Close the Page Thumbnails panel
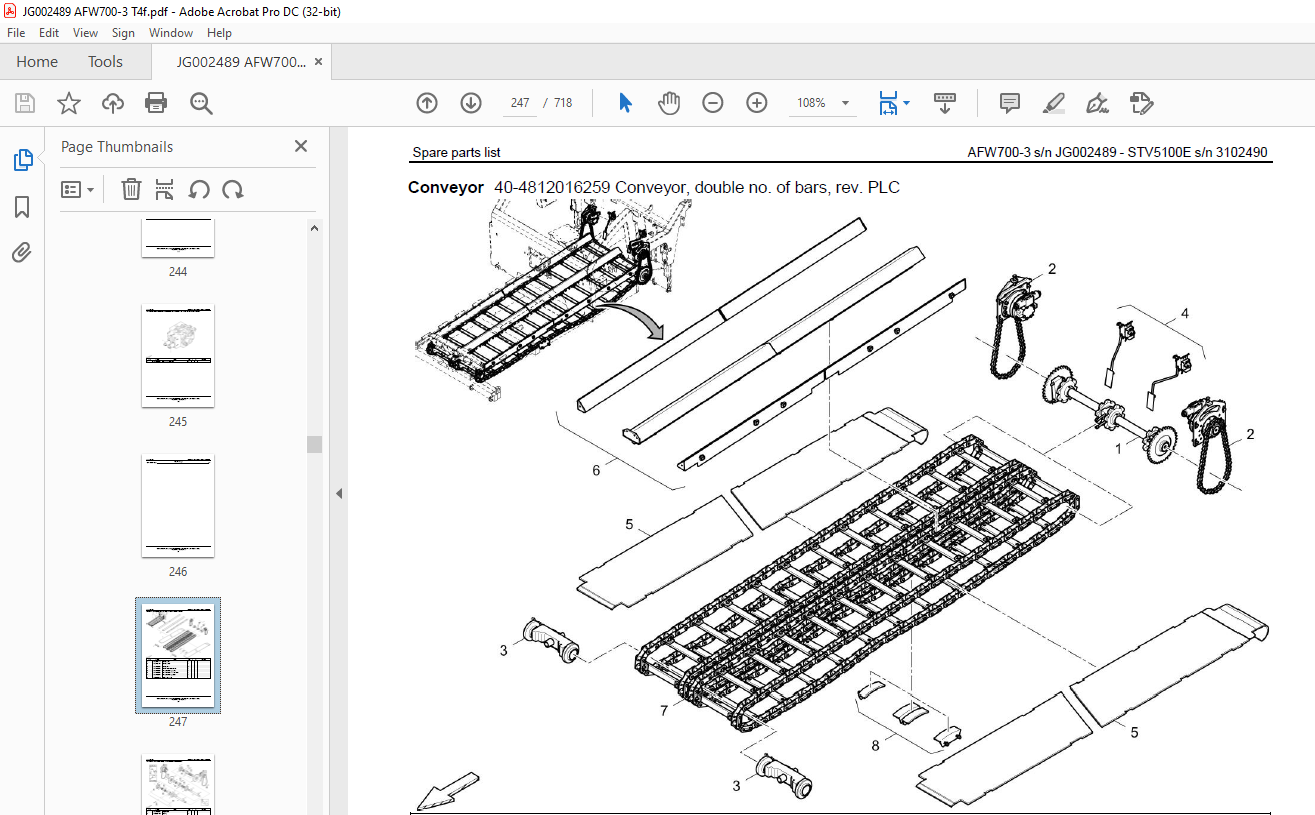Viewport: 1315px width, 815px height. point(301,146)
